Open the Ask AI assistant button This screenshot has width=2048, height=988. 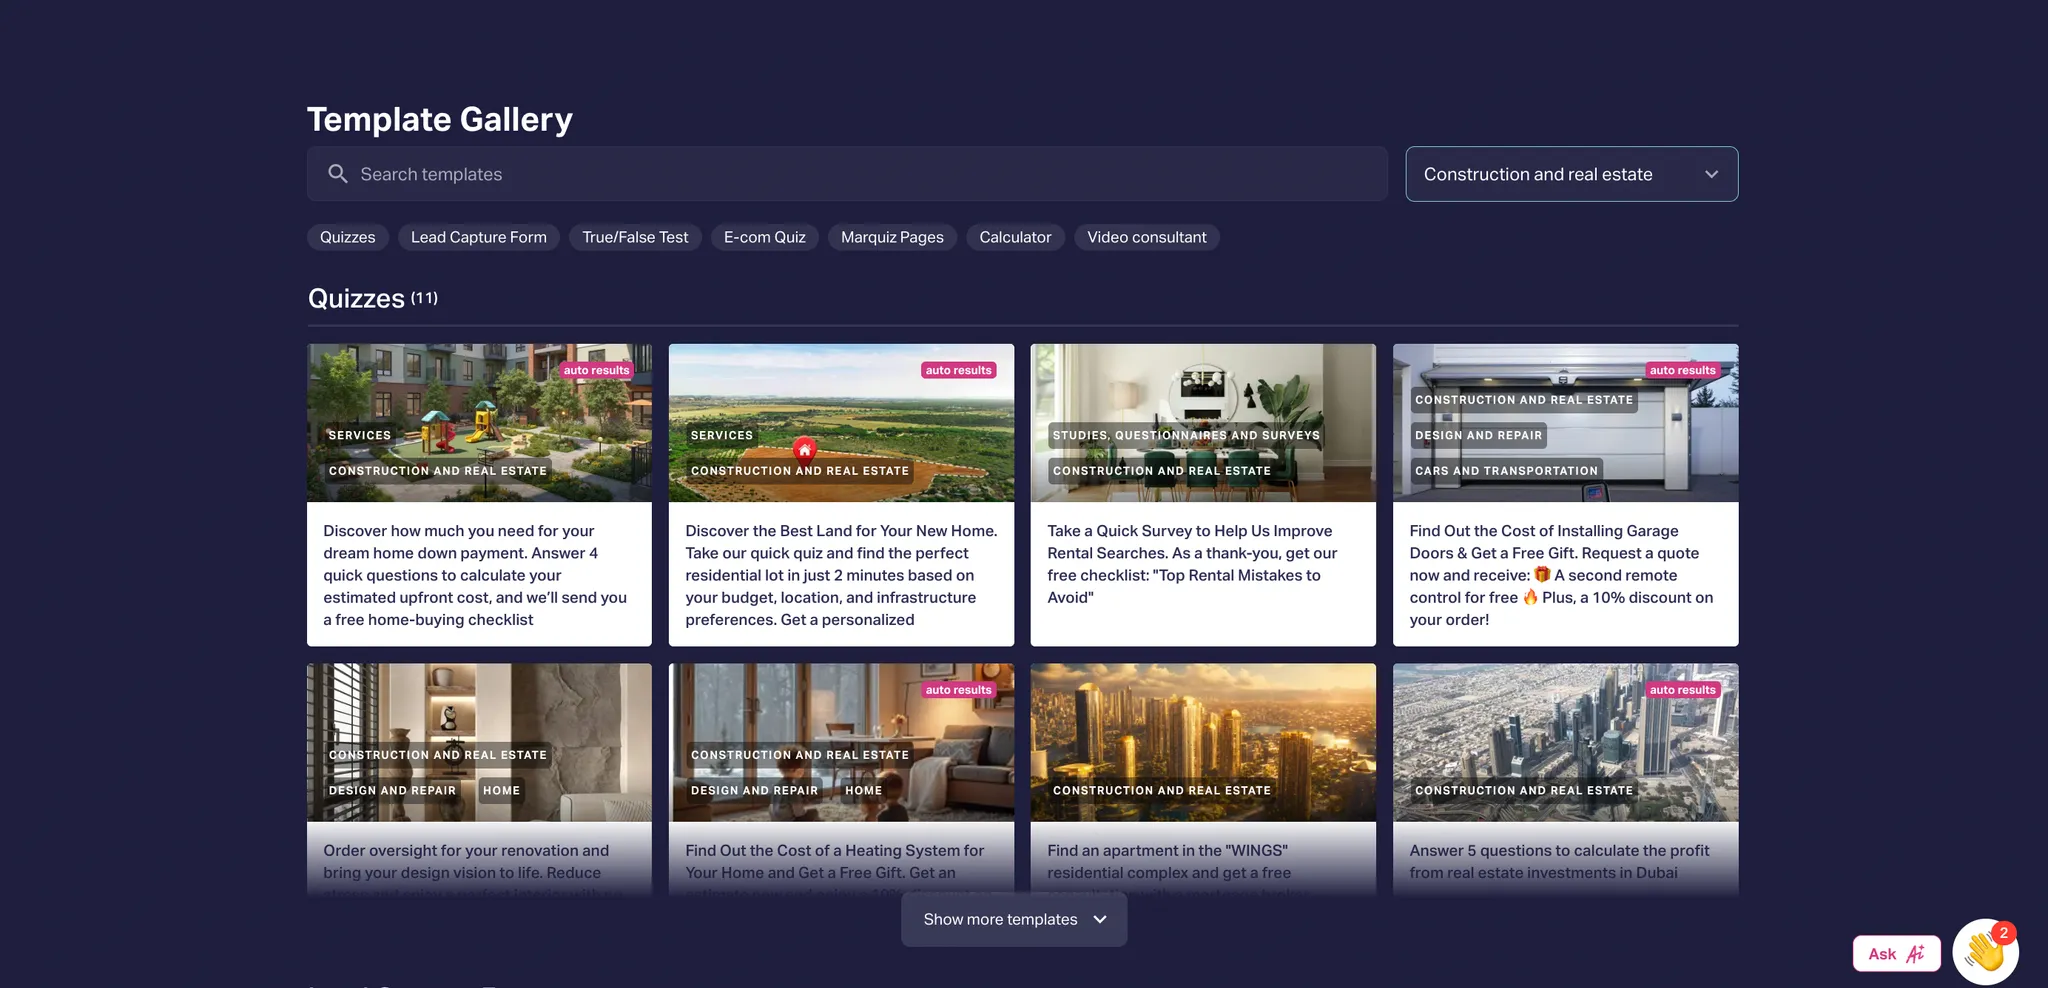point(1896,954)
